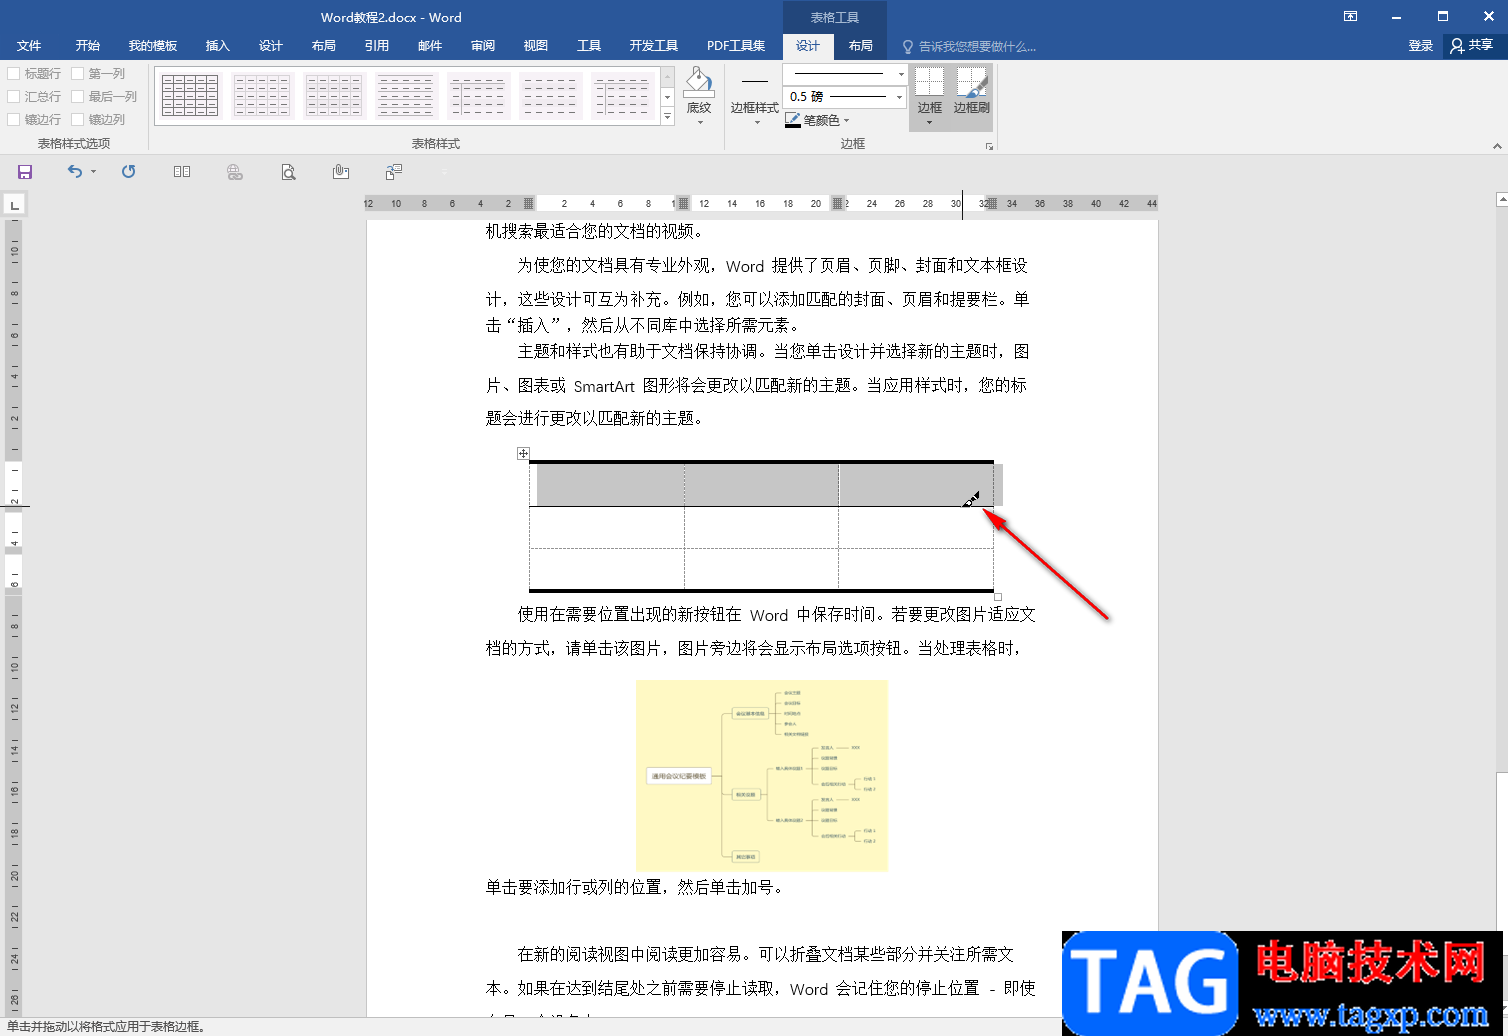Open the 边框 borders dropdown arrow
The width and height of the screenshot is (1508, 1036).
(x=930, y=123)
